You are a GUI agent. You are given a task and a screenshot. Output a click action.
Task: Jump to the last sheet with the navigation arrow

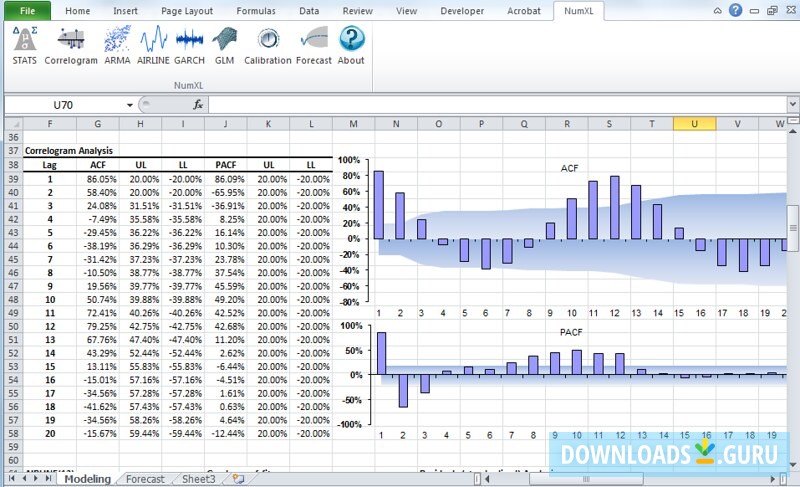[x=50, y=479]
